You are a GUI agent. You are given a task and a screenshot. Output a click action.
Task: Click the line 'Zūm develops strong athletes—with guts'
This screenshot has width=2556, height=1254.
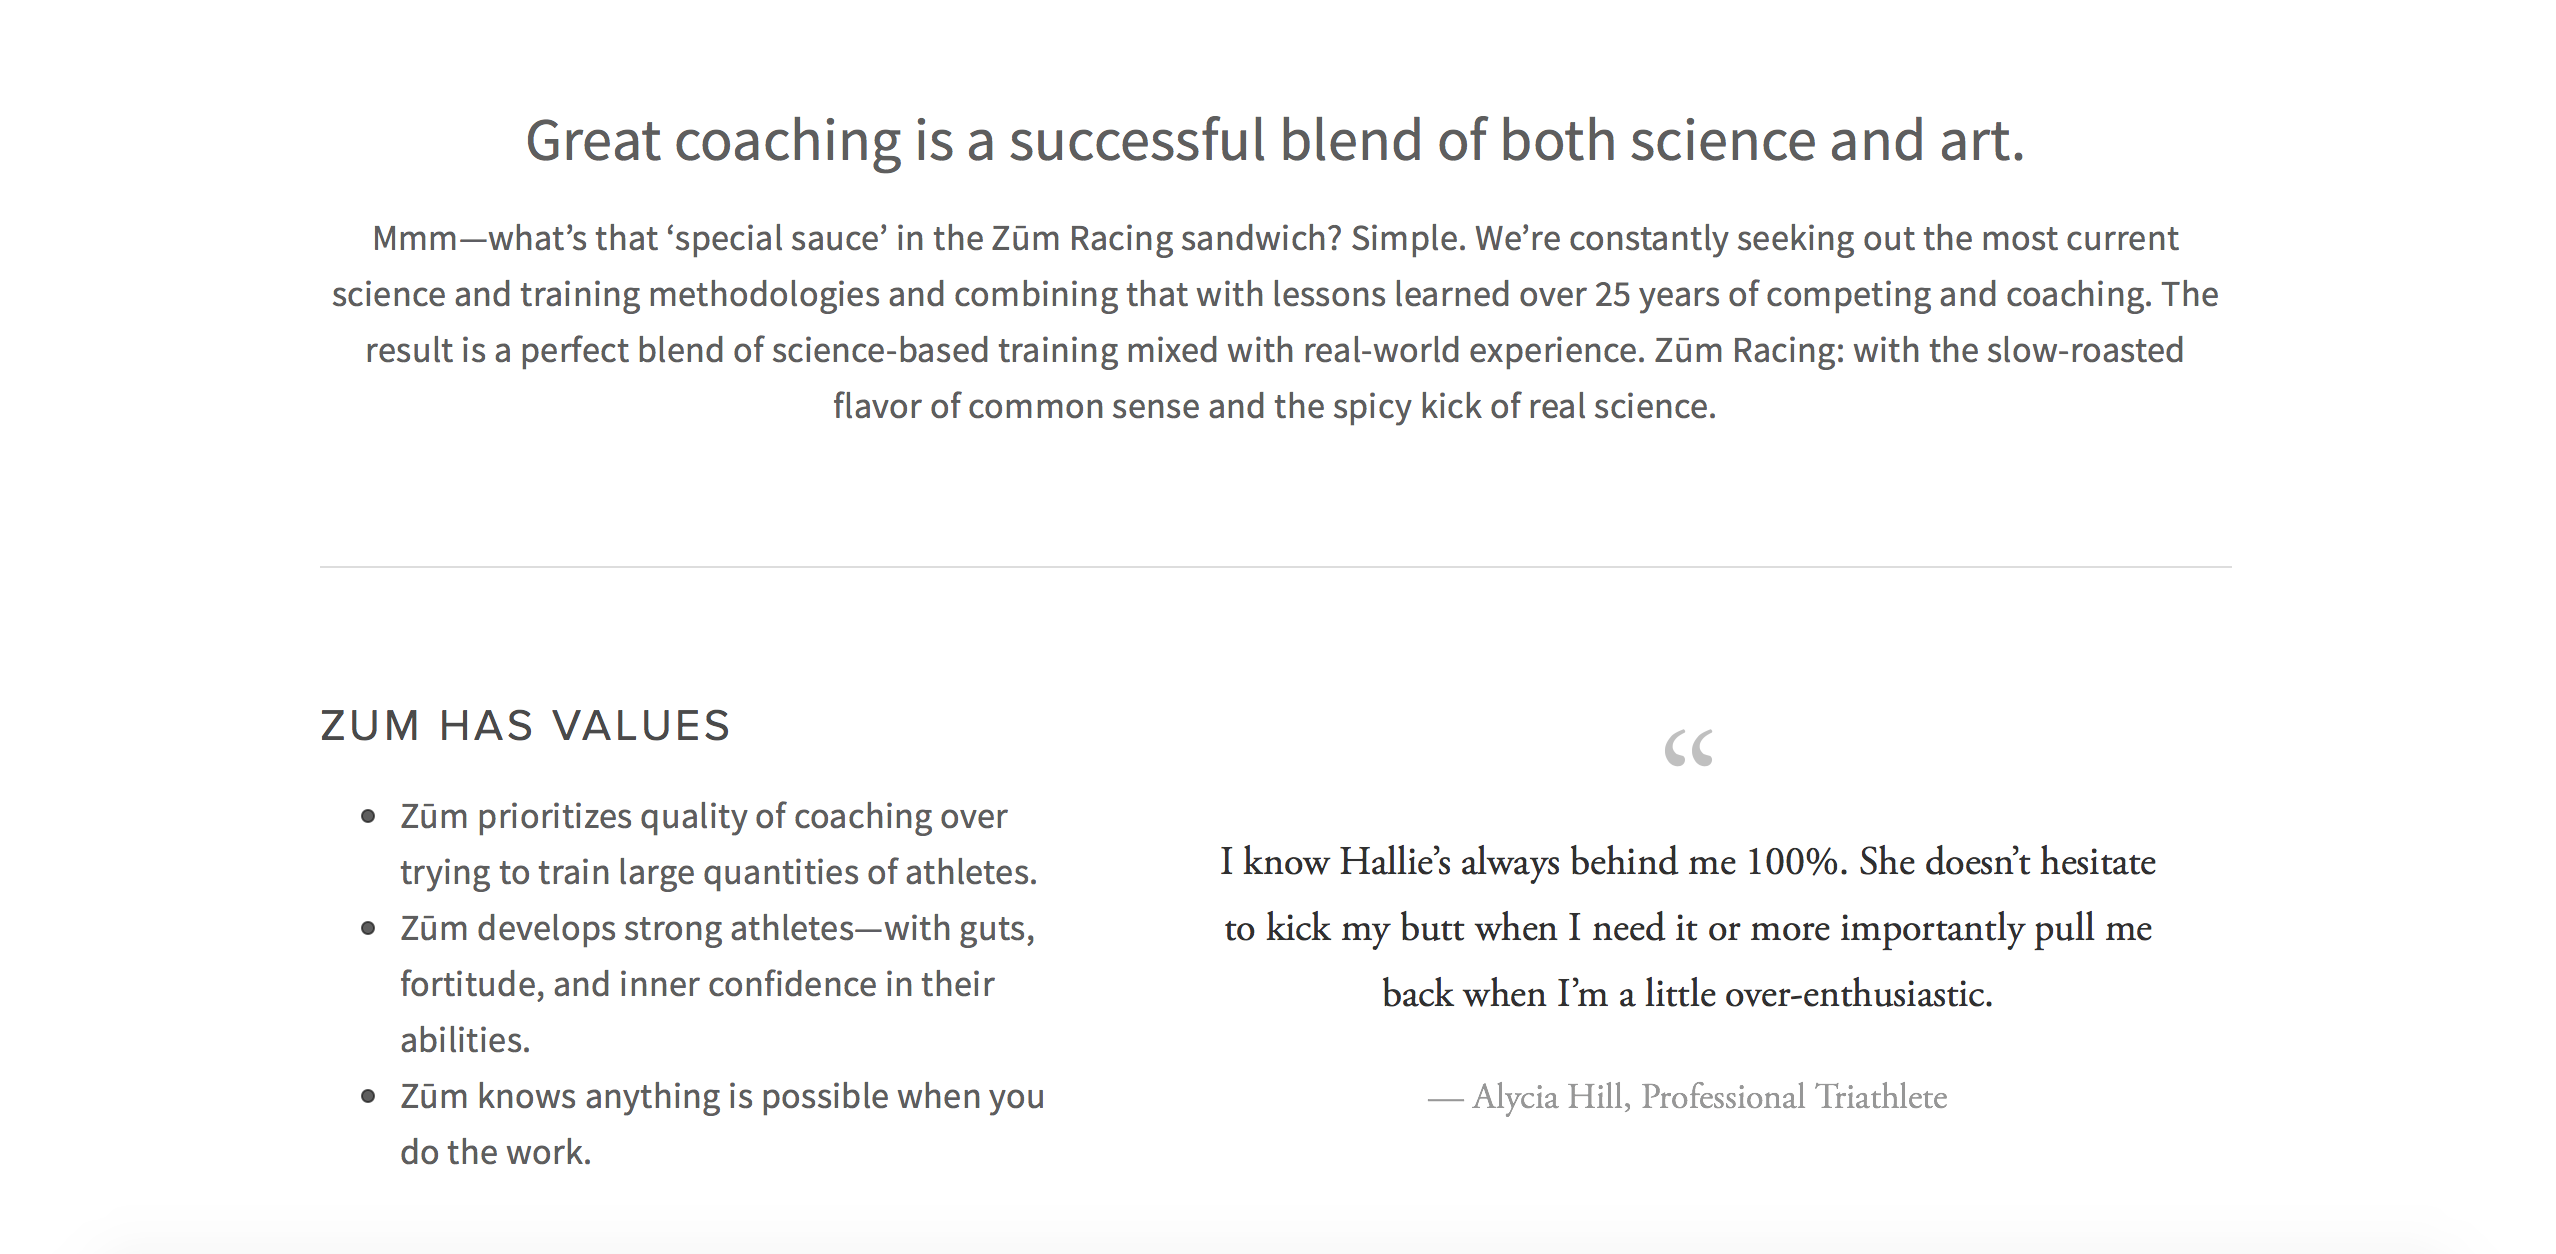point(718,929)
